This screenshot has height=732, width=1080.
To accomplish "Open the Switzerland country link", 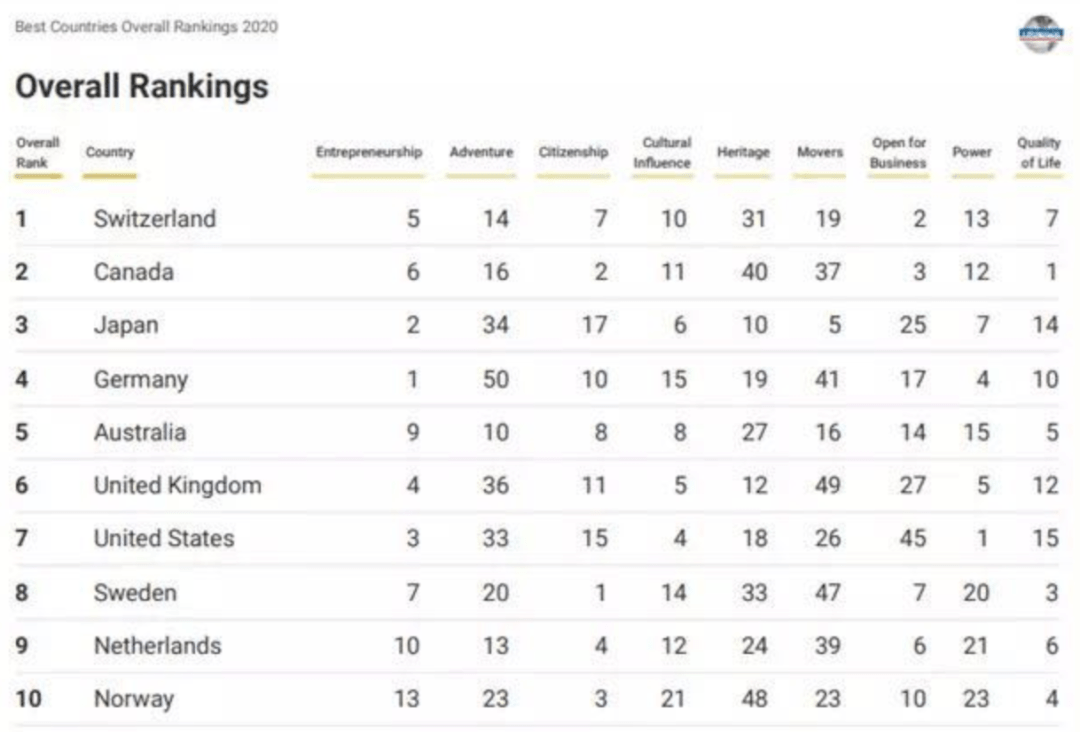I will click(155, 219).
